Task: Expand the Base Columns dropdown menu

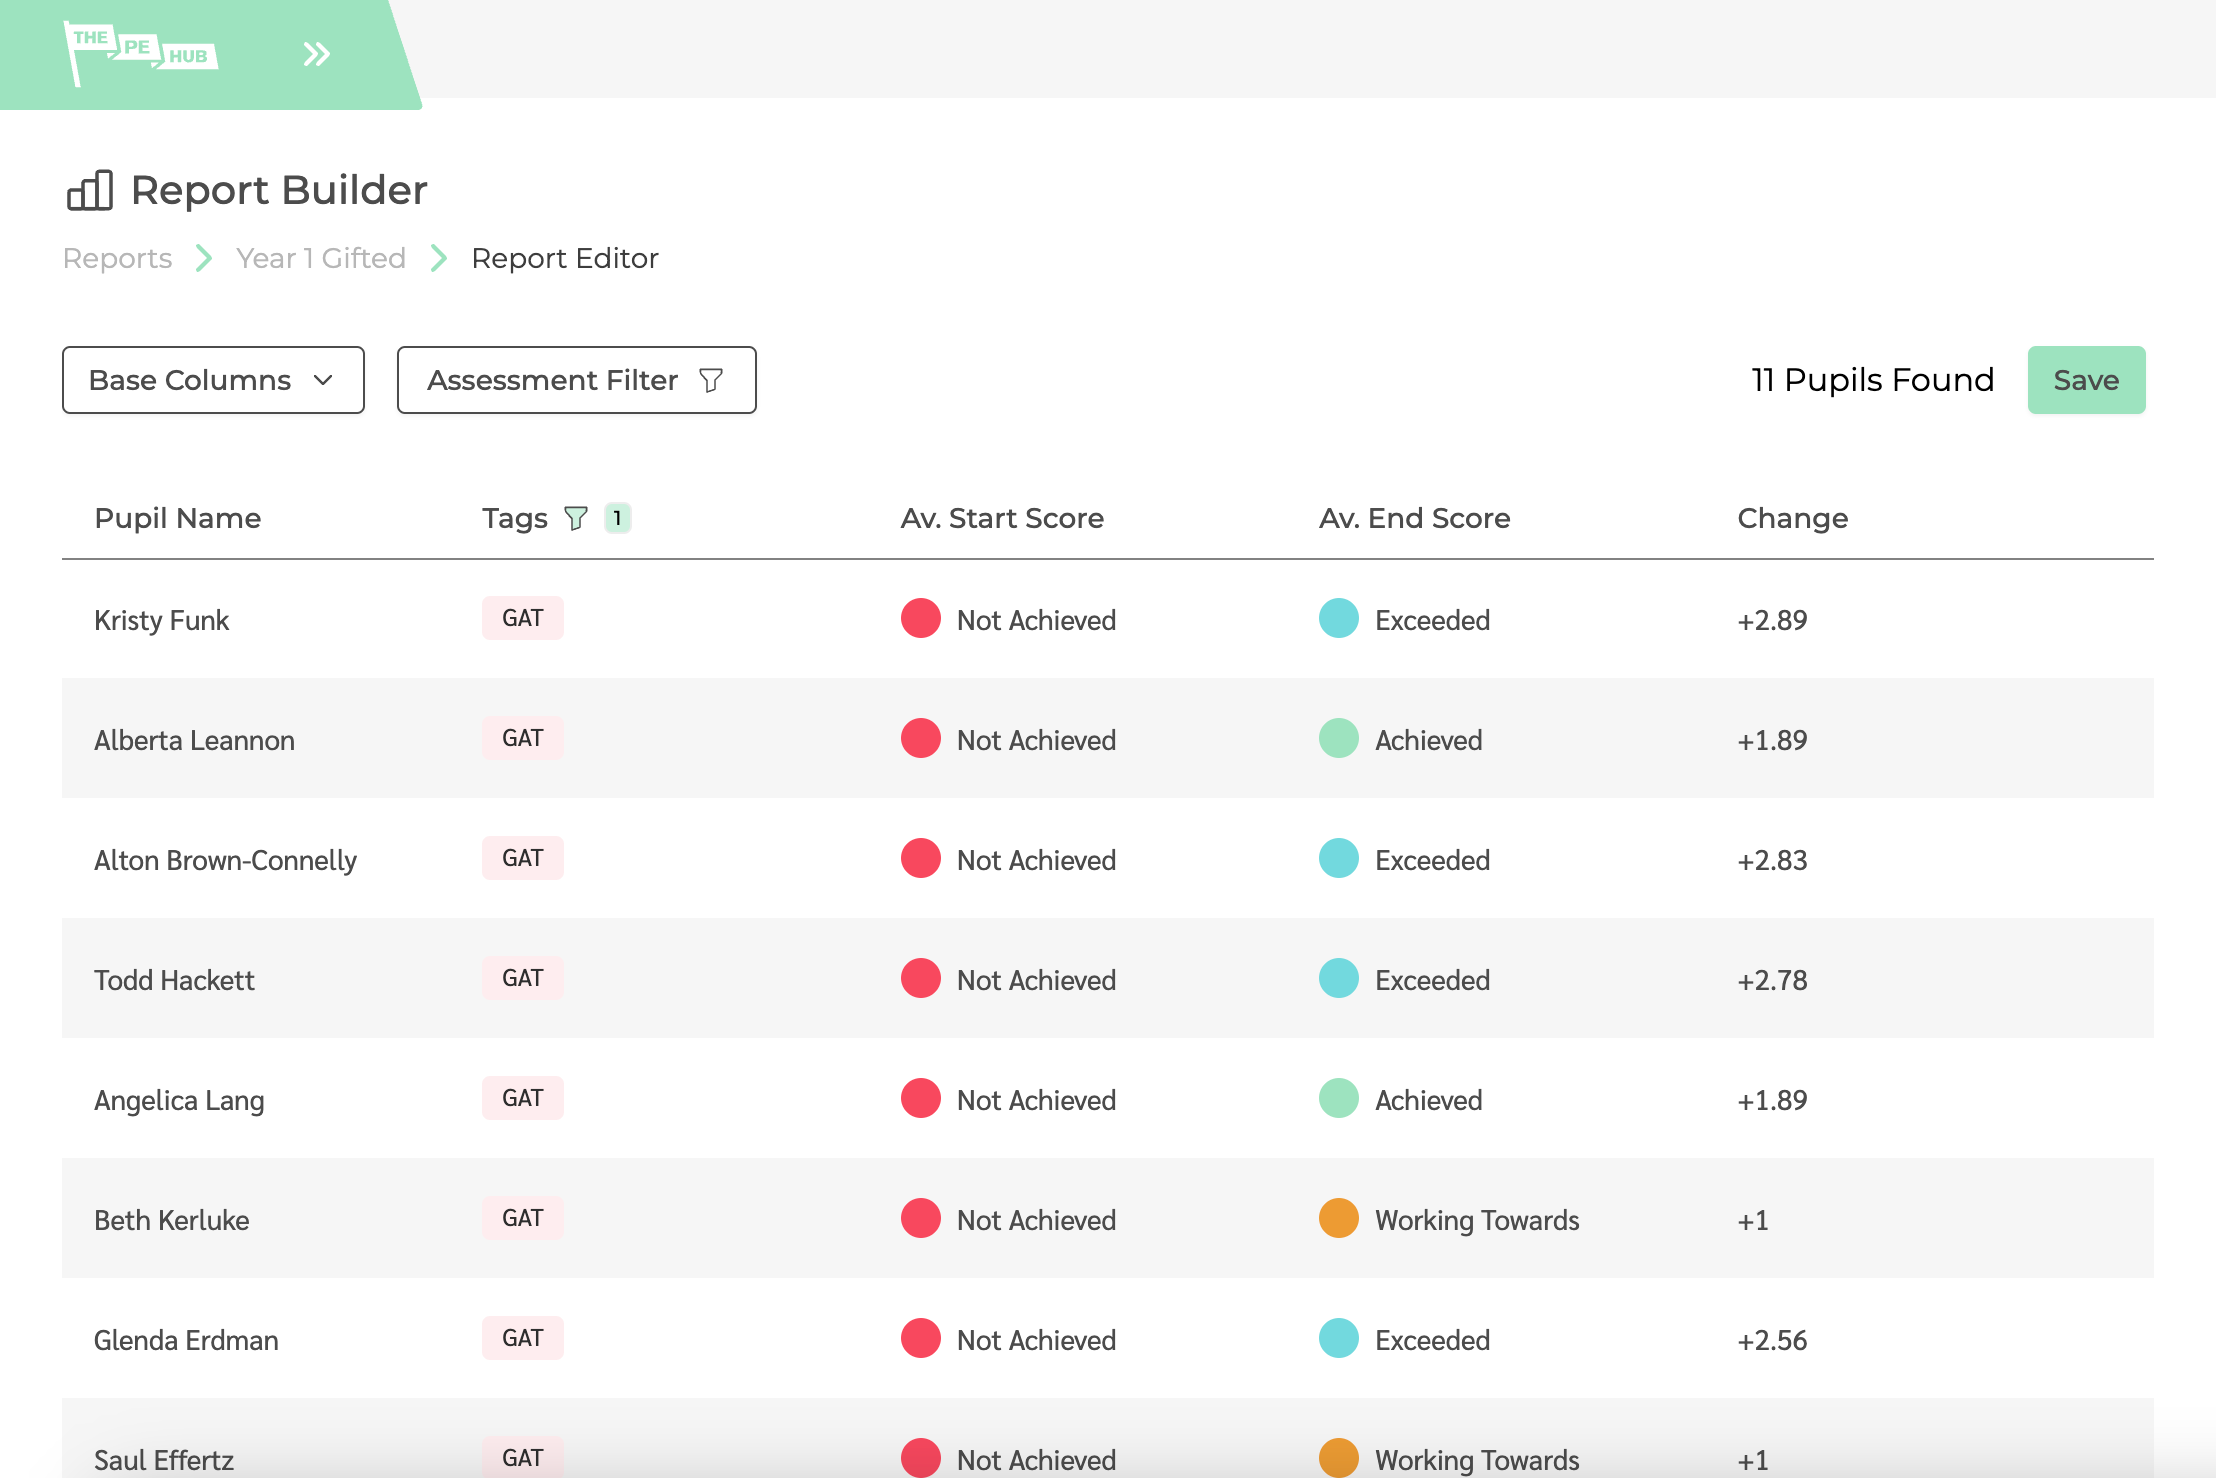Action: click(x=211, y=379)
